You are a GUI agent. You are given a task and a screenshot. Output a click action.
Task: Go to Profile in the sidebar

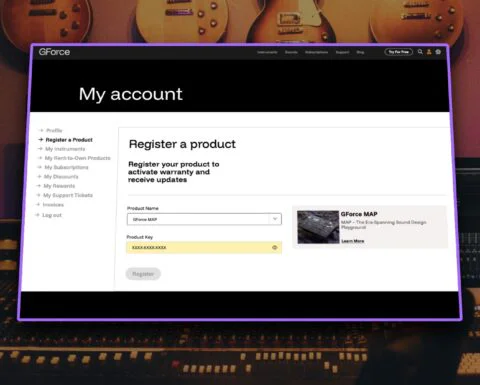(x=54, y=130)
